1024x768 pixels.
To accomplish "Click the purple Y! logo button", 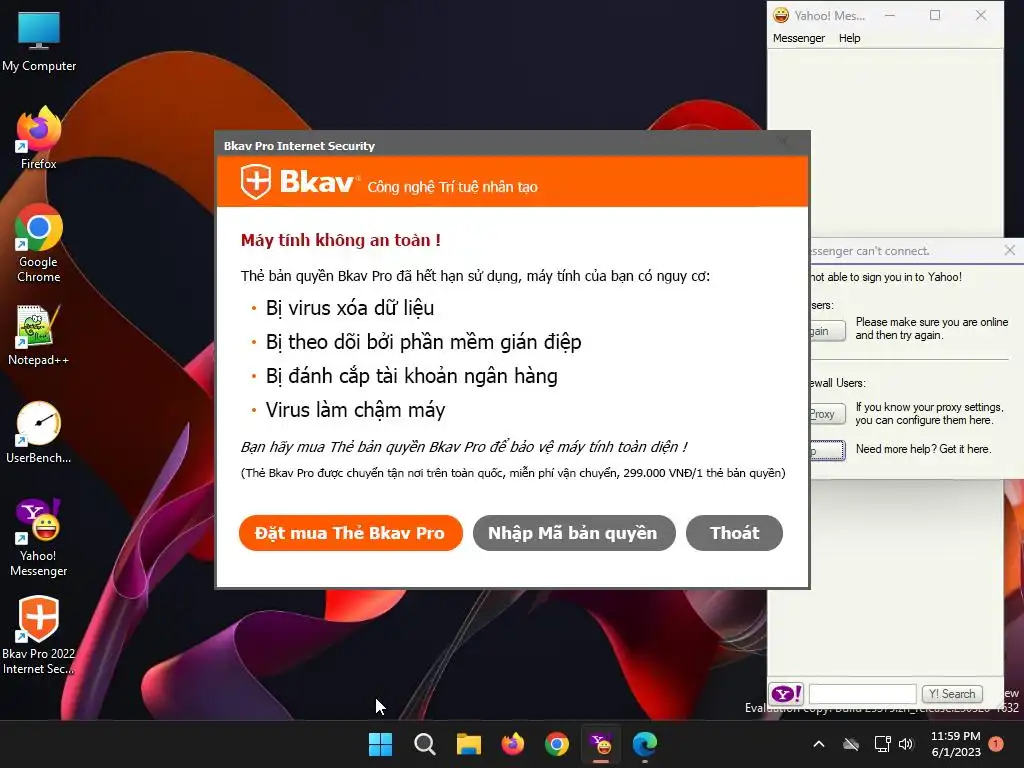I will 786,694.
